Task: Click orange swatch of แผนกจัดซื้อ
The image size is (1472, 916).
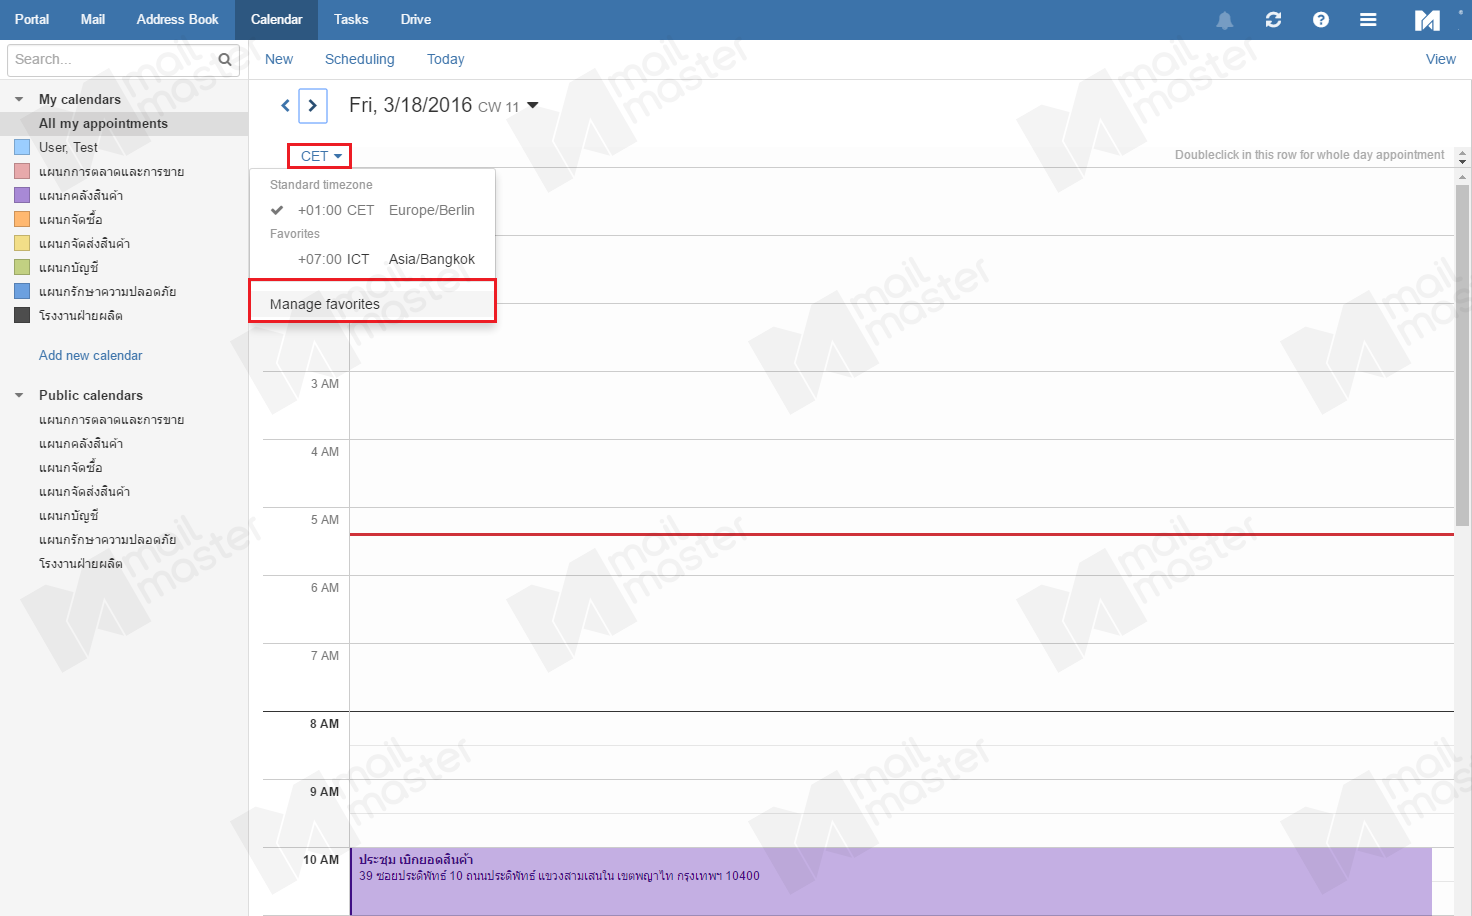Action: tap(22, 219)
